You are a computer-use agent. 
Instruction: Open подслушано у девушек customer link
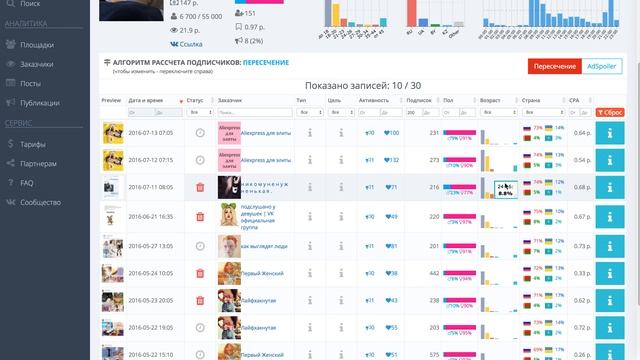click(258, 217)
